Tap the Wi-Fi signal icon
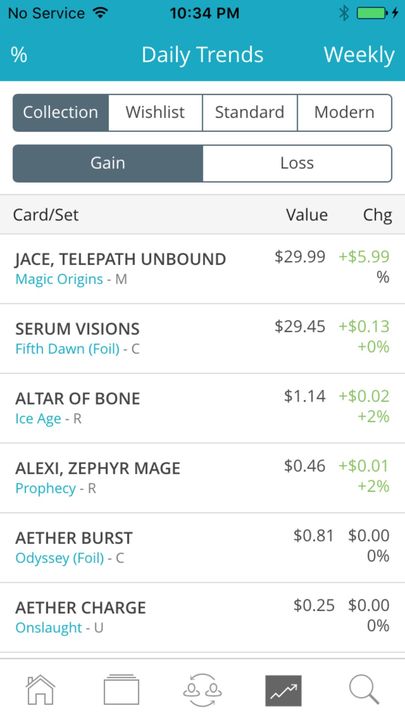Screen dimensions: 405x720 (x=100, y=13)
